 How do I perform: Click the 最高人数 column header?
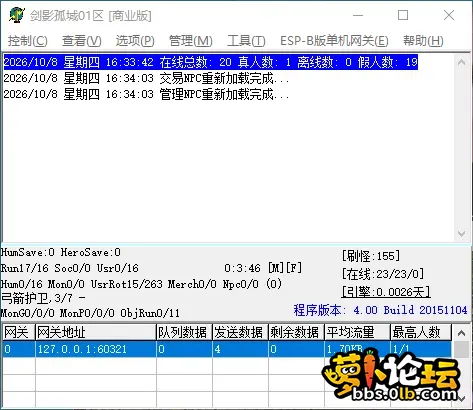421,332
